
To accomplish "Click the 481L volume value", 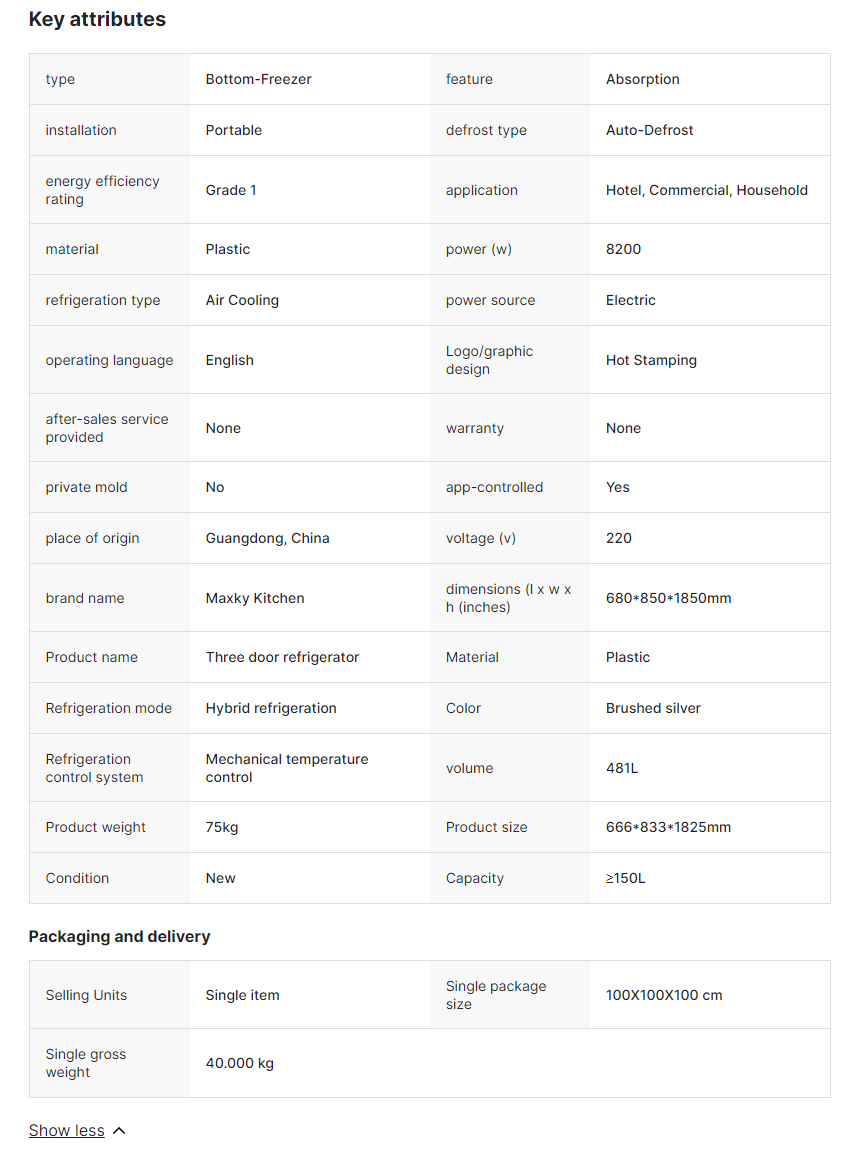I will point(622,768).
